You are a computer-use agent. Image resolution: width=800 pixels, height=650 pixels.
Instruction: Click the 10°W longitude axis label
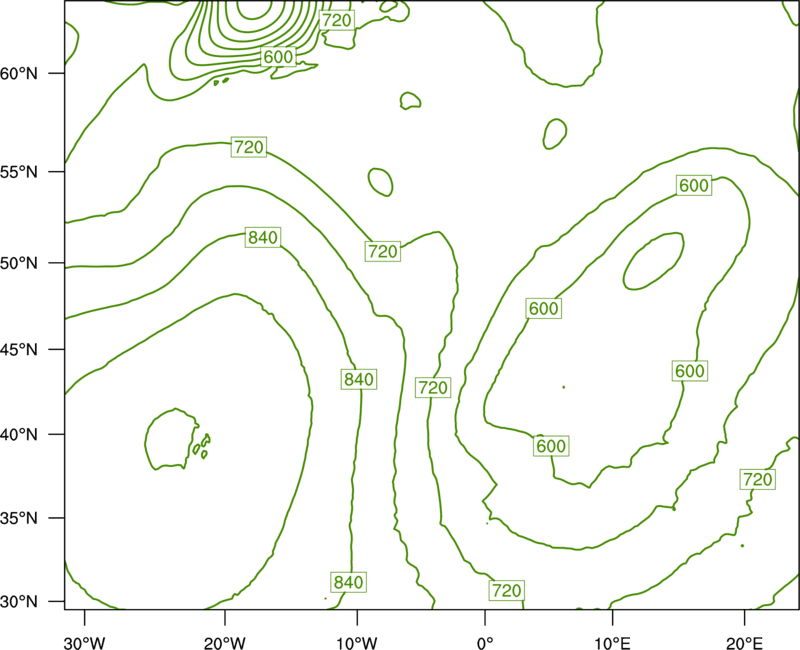pyautogui.click(x=357, y=643)
